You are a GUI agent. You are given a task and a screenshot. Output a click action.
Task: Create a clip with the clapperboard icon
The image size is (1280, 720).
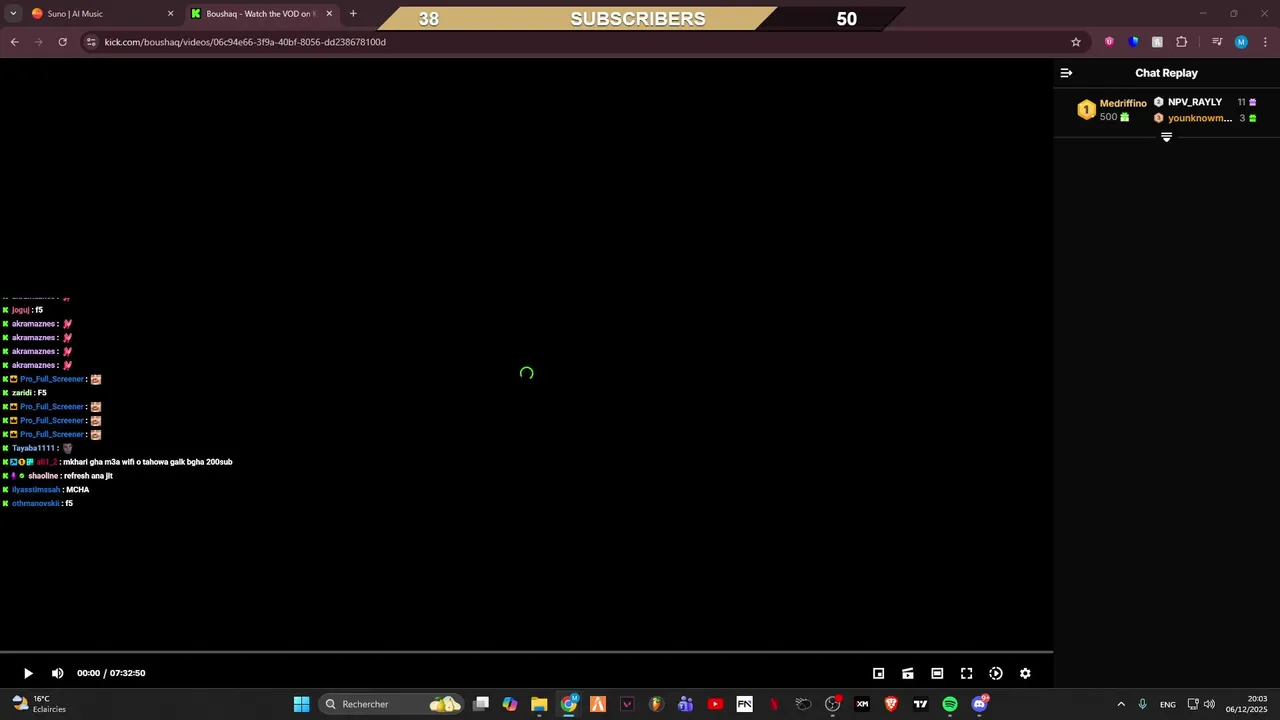(908, 673)
